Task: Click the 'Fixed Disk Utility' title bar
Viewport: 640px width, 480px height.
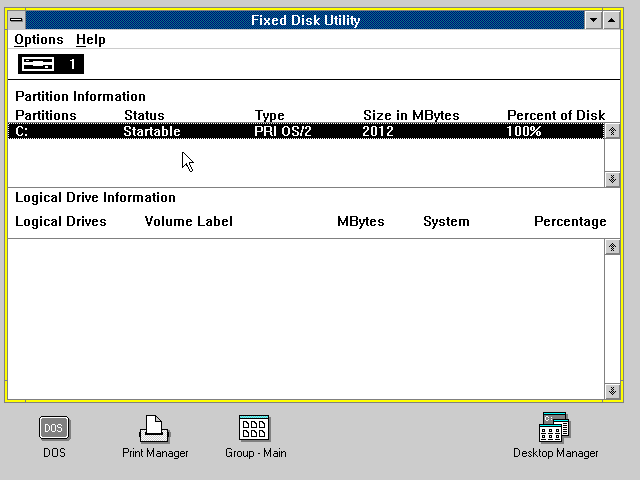Action: 305,20
